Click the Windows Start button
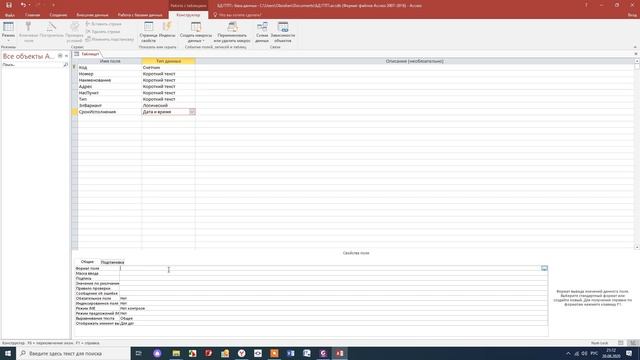The width and height of the screenshot is (640, 360). [8, 353]
